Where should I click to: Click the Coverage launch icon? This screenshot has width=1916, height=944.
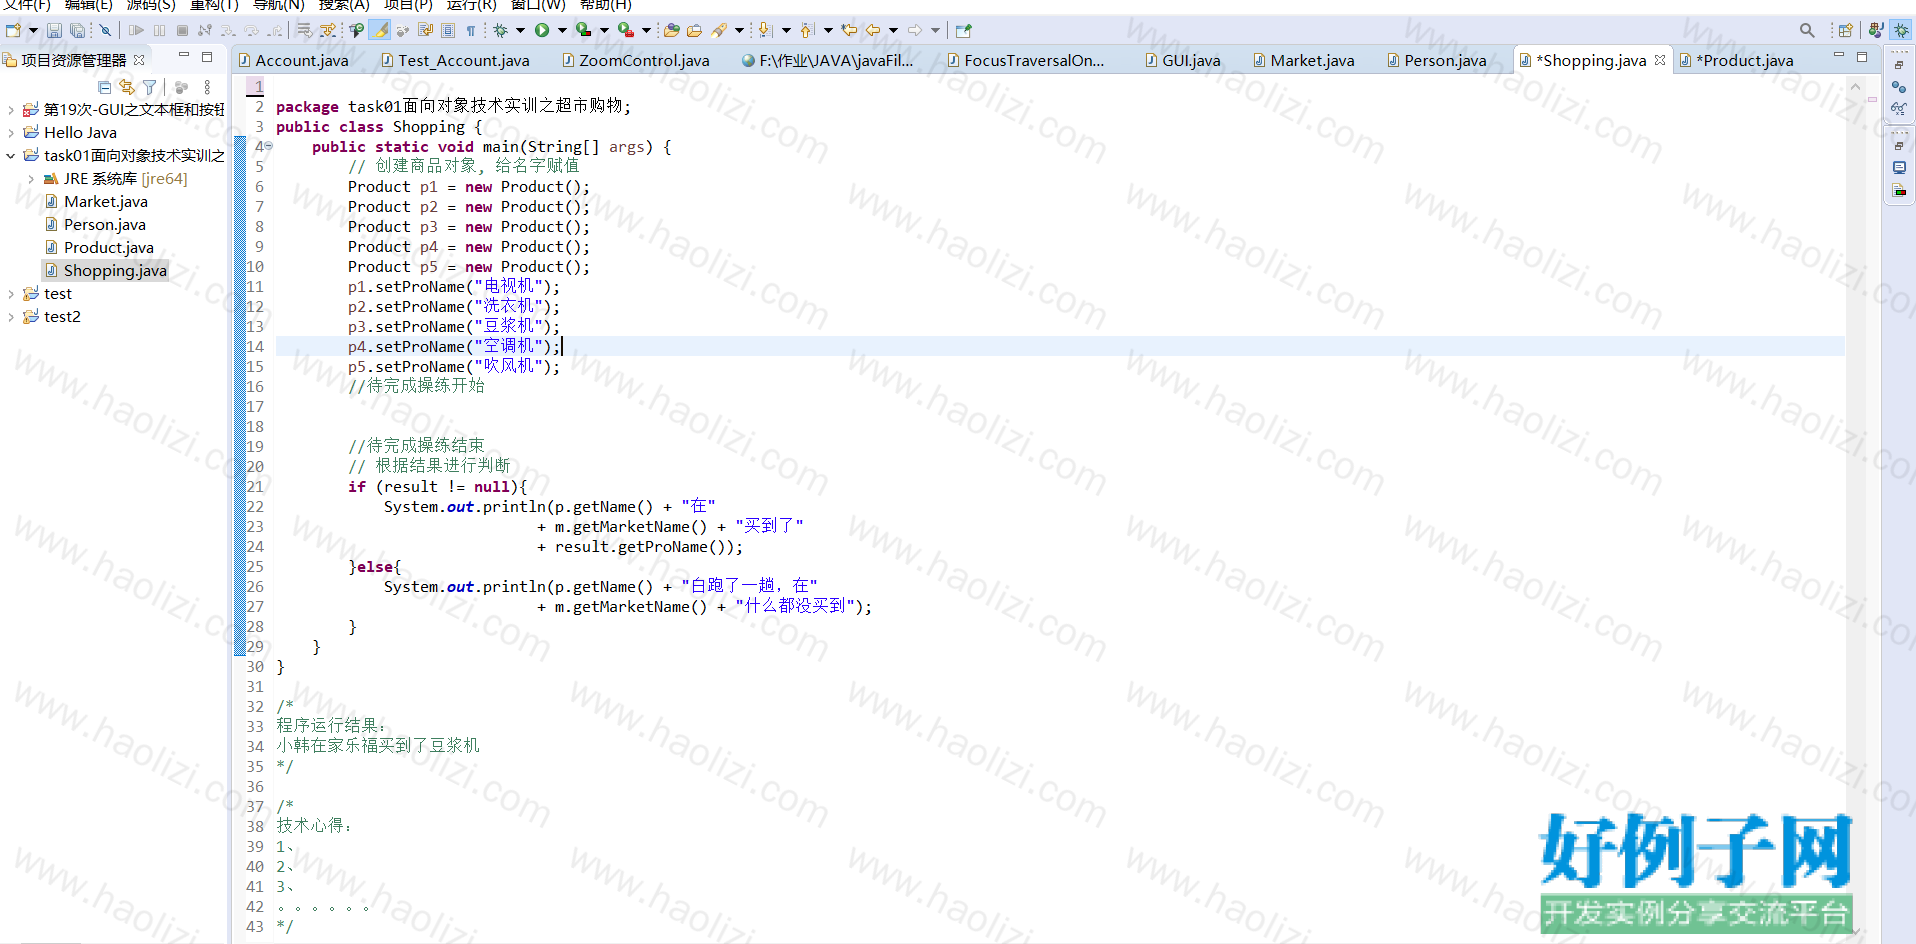tap(583, 30)
